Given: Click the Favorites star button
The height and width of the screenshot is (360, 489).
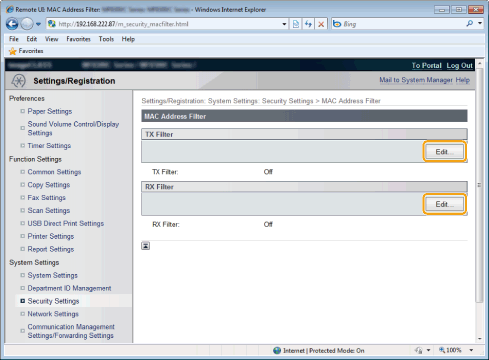Looking at the screenshot, I should point(26,51).
